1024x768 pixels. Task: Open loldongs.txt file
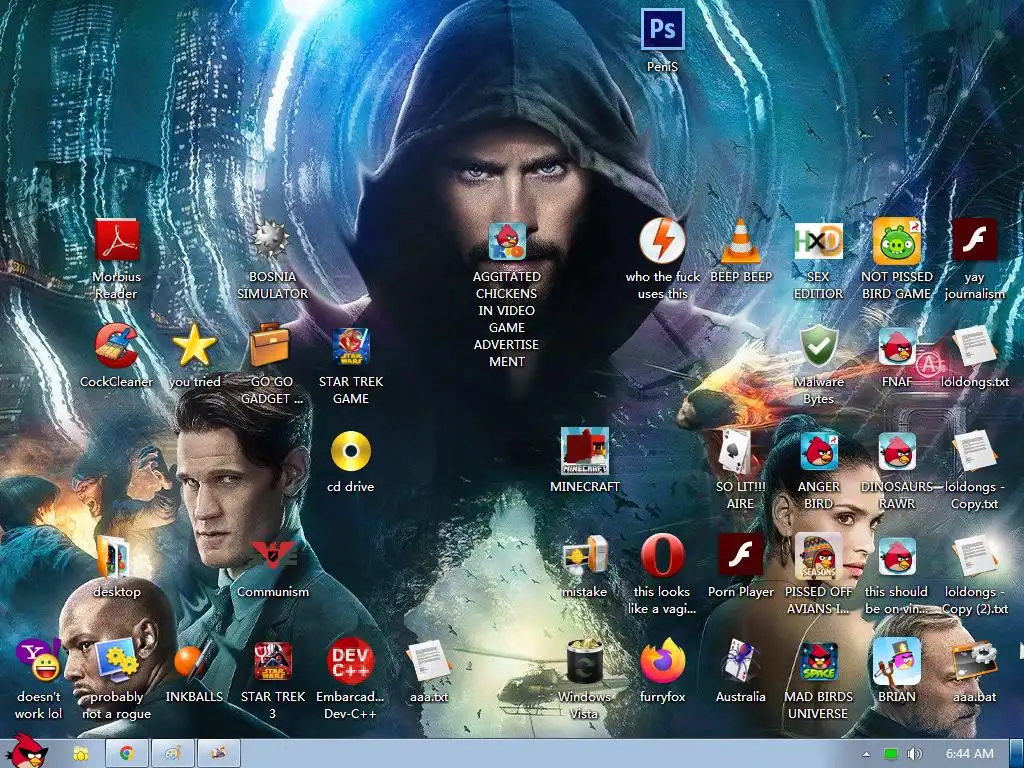click(974, 346)
